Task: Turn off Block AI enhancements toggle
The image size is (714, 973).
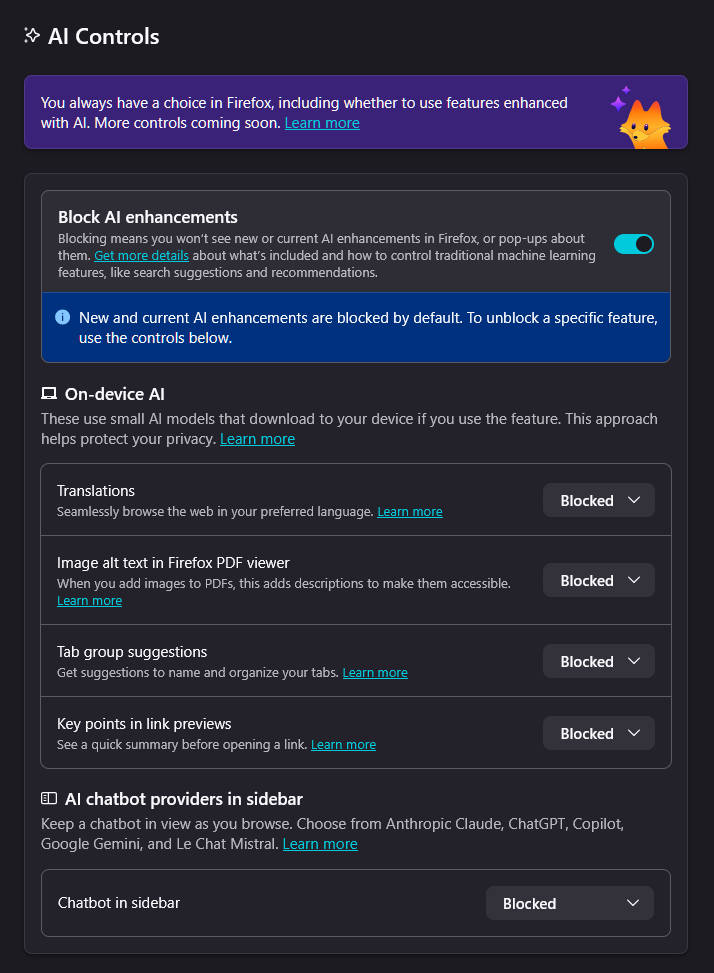Action: [x=633, y=244]
